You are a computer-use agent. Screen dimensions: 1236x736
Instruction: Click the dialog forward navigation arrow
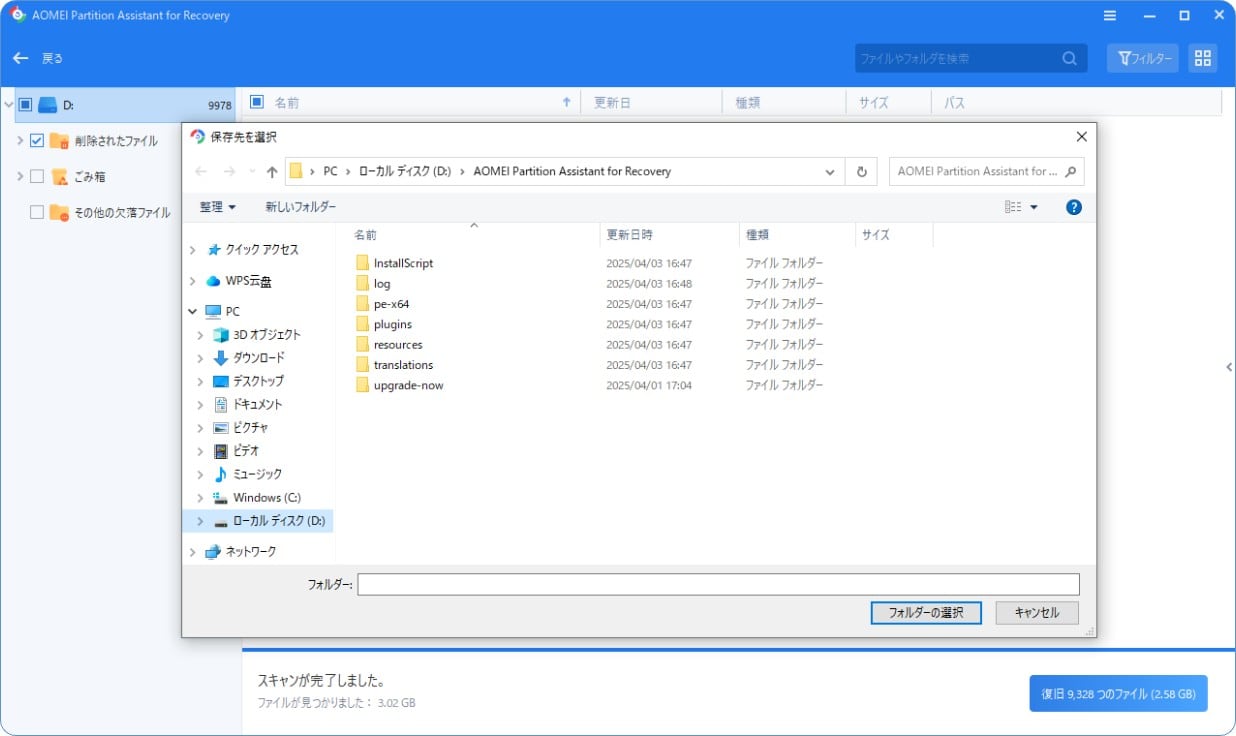(x=229, y=172)
